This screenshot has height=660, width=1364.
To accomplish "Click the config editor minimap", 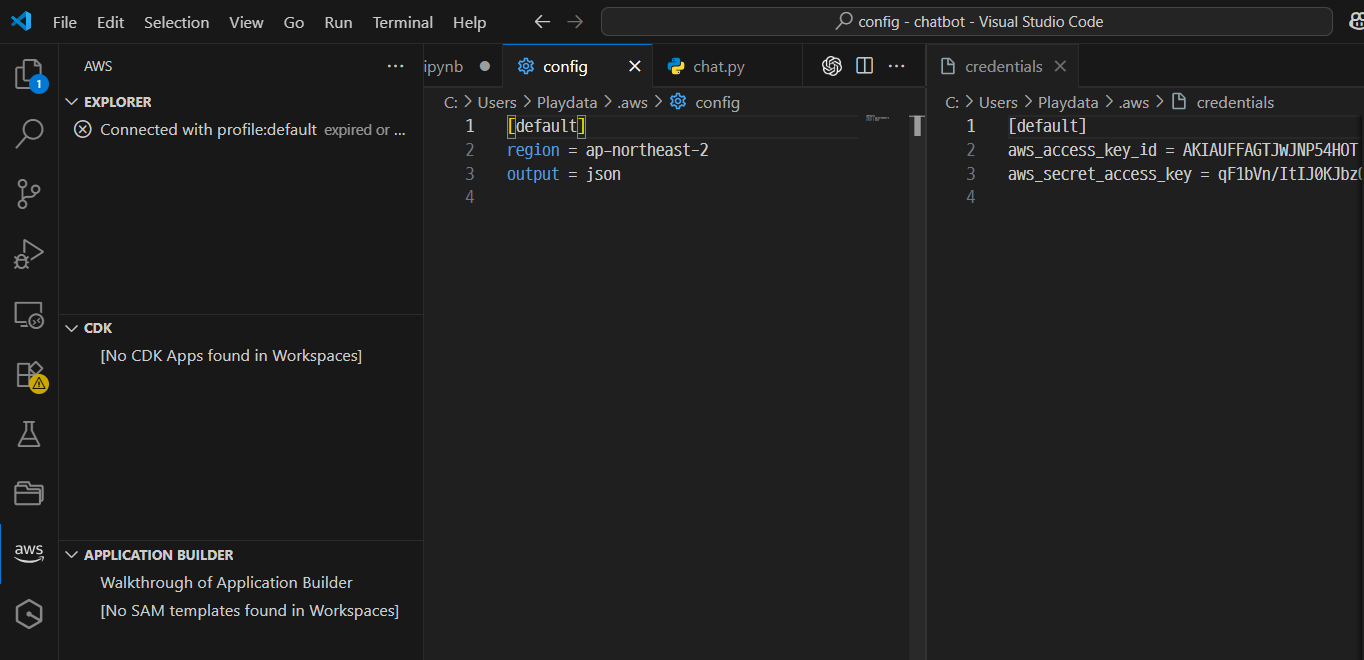I will click(878, 120).
